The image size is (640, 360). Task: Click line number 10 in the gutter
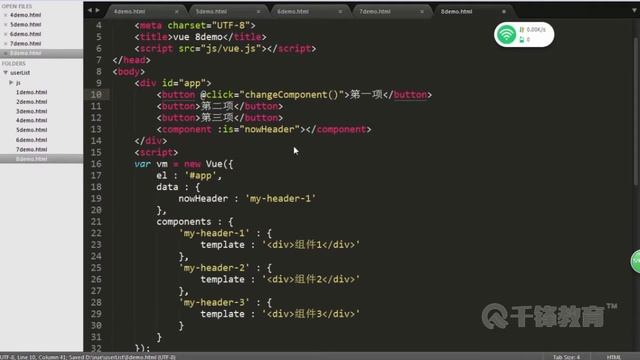(x=96, y=95)
